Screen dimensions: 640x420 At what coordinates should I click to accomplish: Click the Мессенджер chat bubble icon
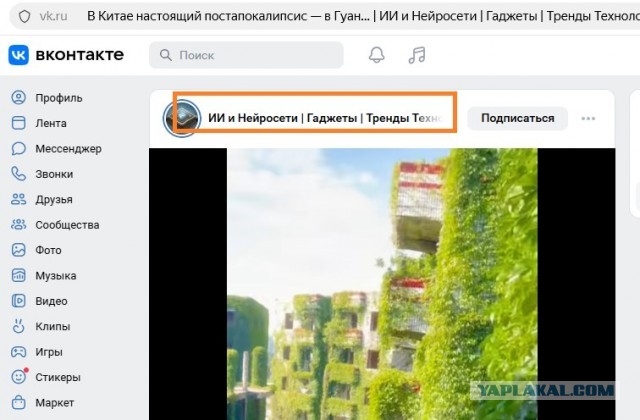18,149
